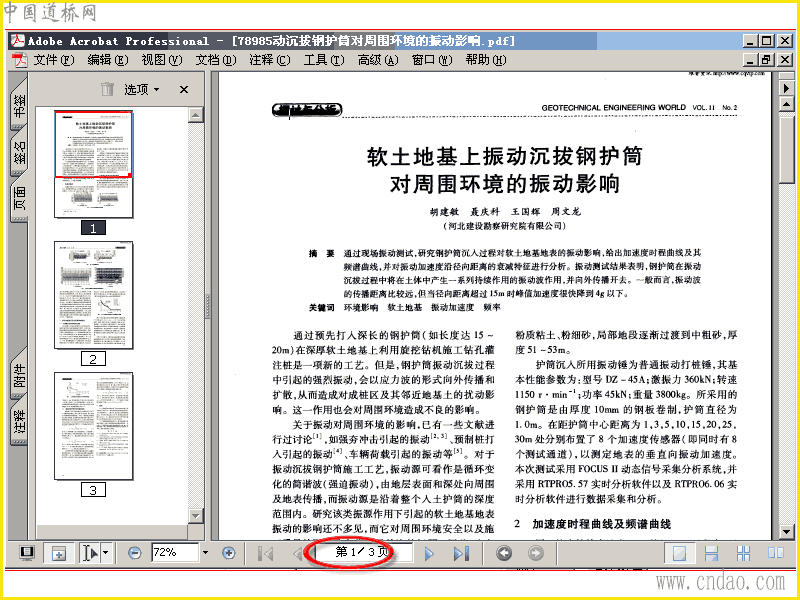800x600 pixels.
Task: Click the zoom in plus button
Action: (229, 553)
